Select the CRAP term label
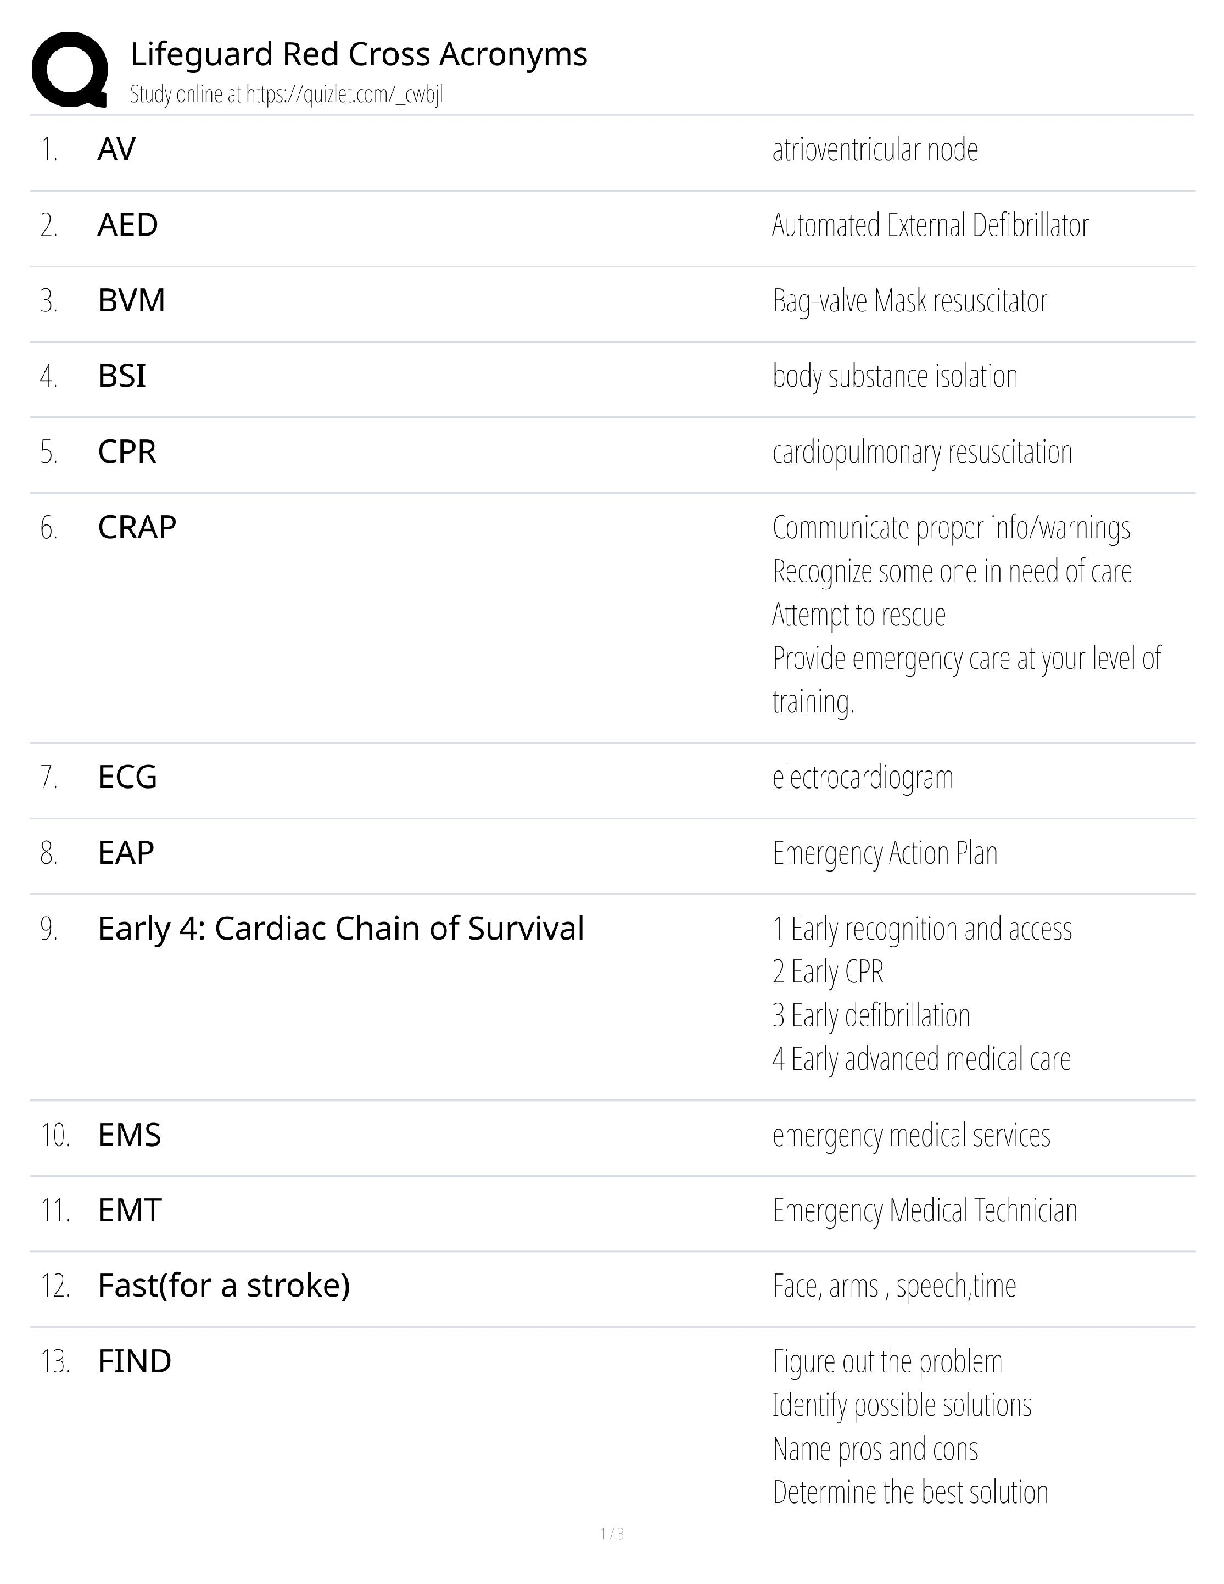Screen dimensions: 1224x1584 (136, 527)
